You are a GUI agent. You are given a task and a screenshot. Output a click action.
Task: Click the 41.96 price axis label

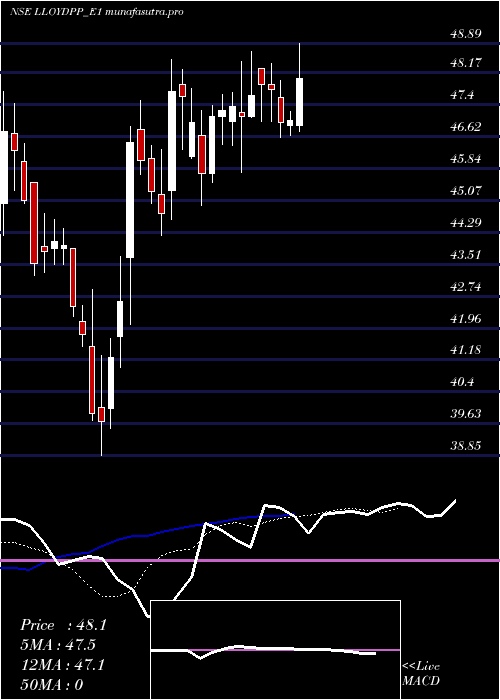tap(466, 318)
